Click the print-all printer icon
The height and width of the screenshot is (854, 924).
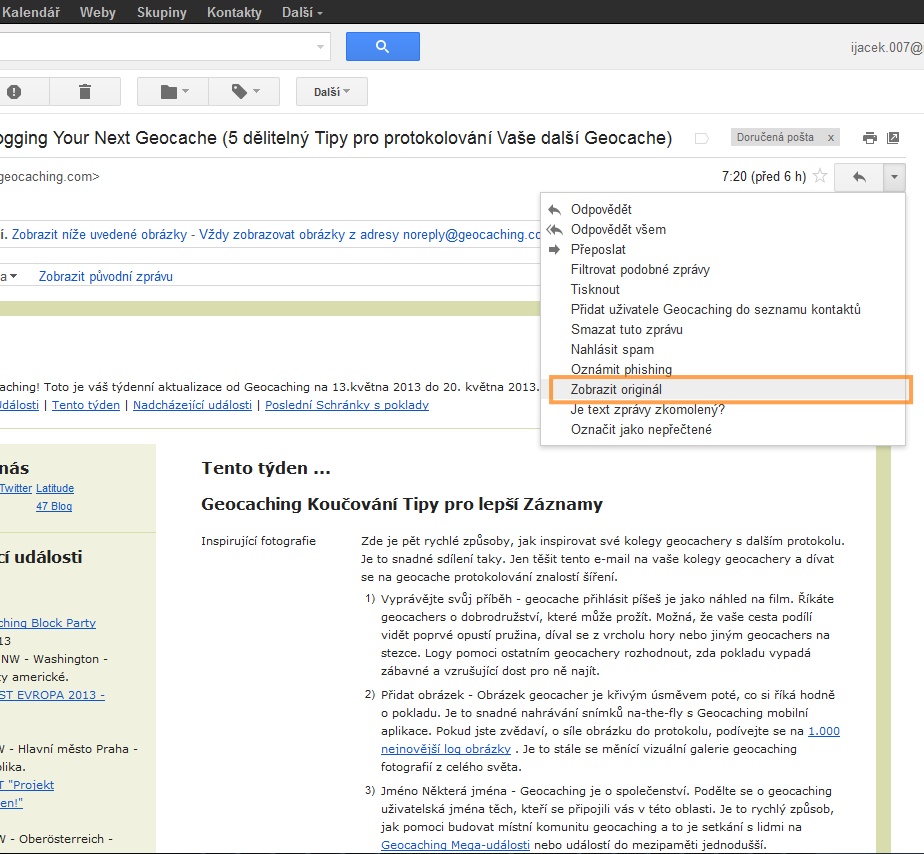870,138
